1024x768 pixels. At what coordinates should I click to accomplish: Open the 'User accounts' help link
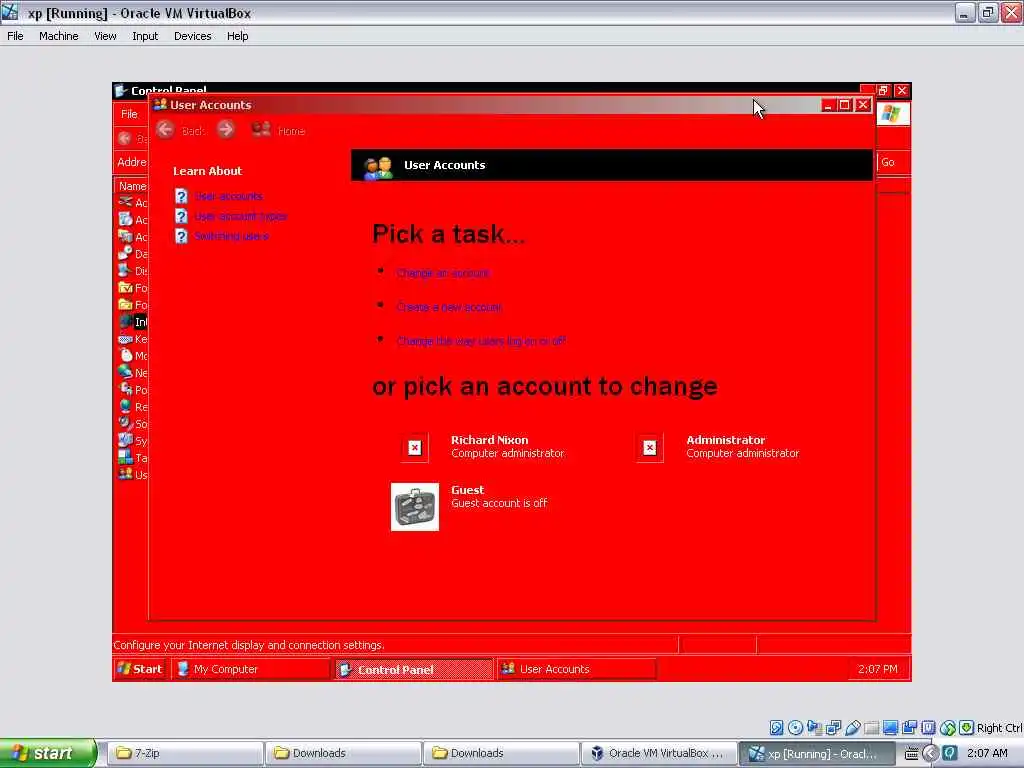pyautogui.click(x=229, y=196)
